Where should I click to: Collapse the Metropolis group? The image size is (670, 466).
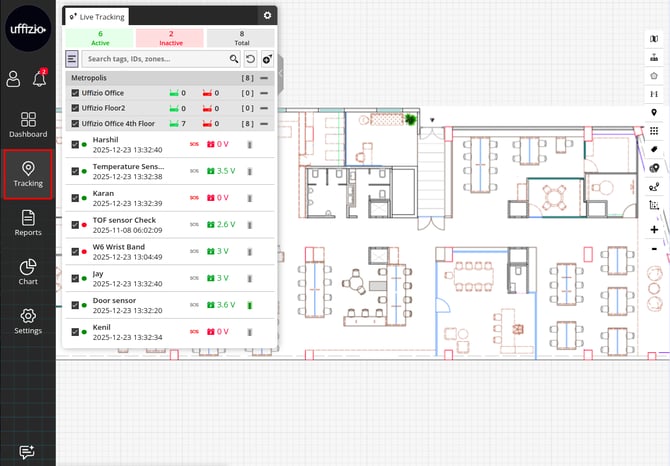pos(264,77)
